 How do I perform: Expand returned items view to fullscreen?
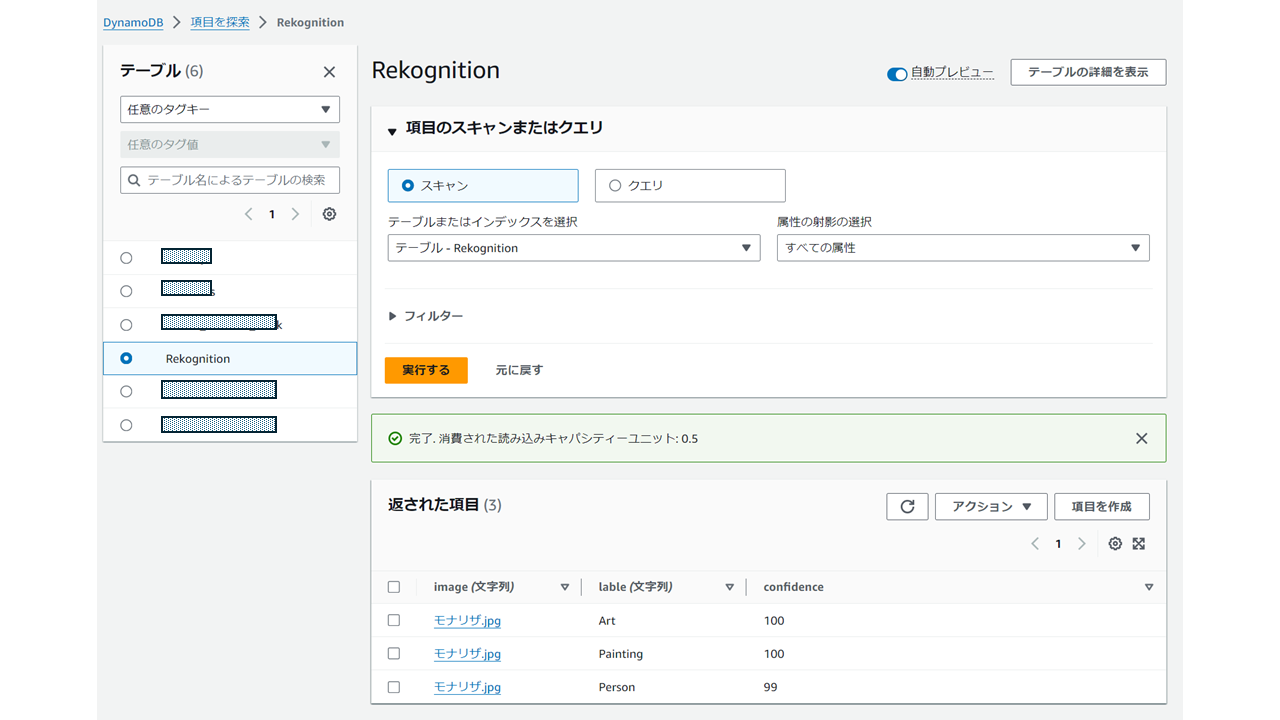(1139, 543)
